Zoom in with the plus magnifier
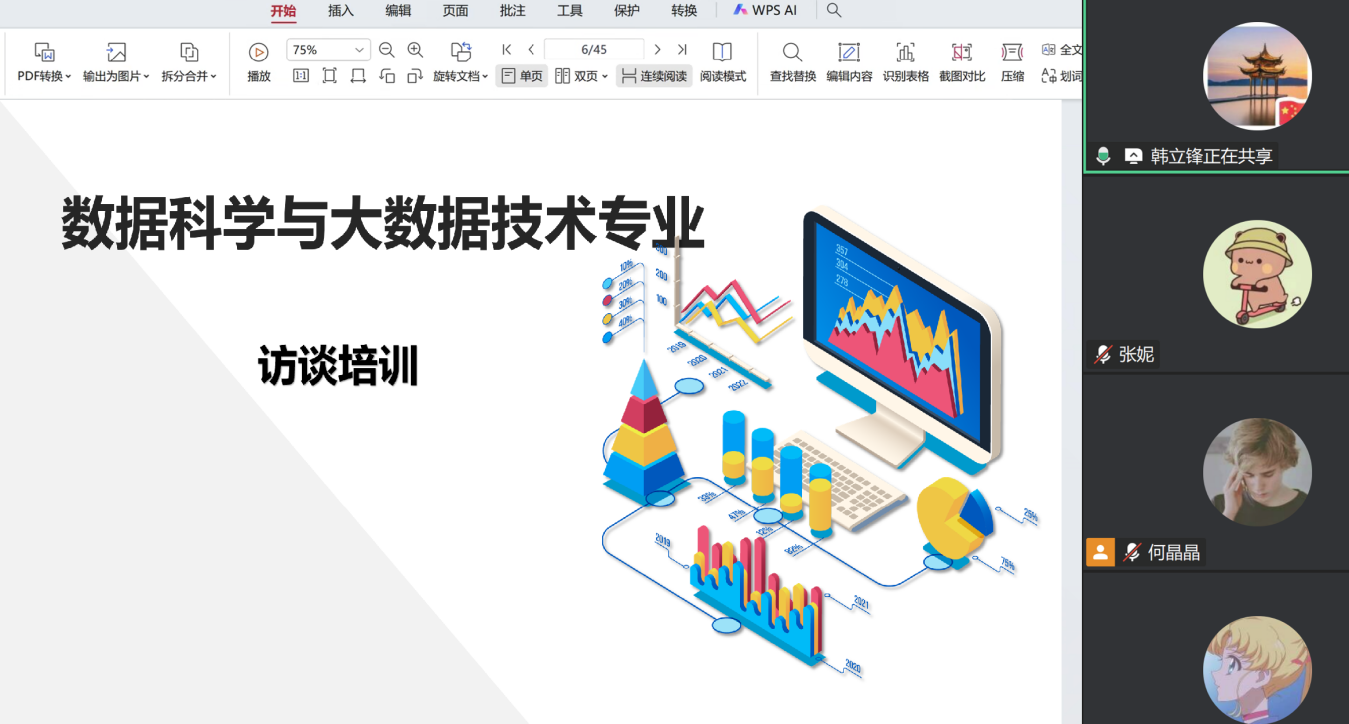This screenshot has height=724, width=1349. pos(416,50)
